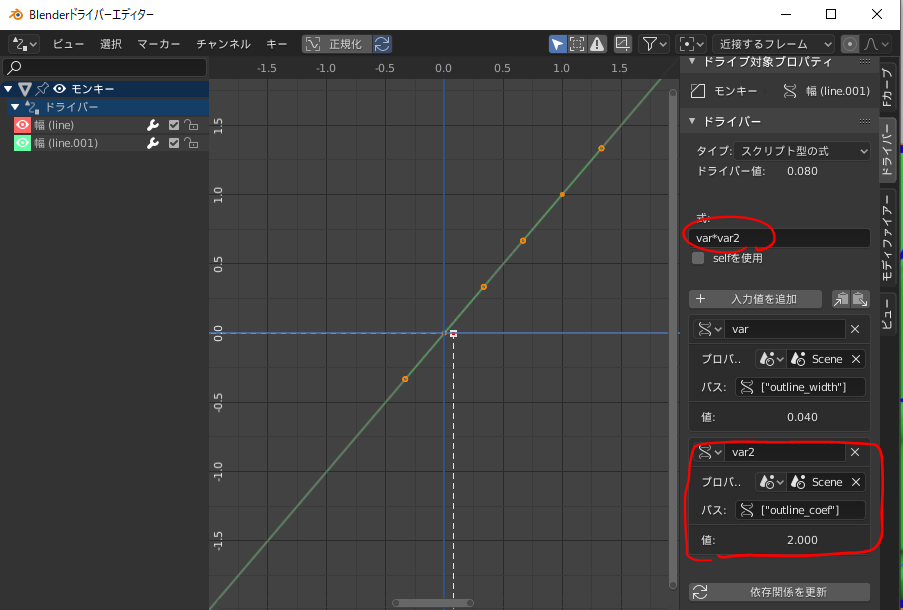Collapse the ドライバー tree group
This screenshot has height=610, width=903.
[x=16, y=107]
